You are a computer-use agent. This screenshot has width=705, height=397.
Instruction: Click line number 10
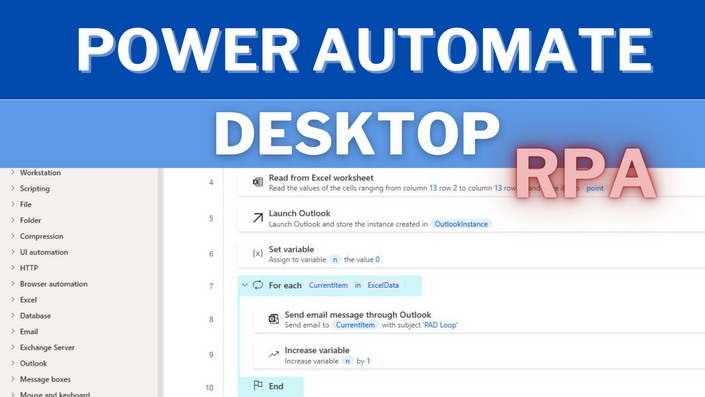(x=210, y=388)
